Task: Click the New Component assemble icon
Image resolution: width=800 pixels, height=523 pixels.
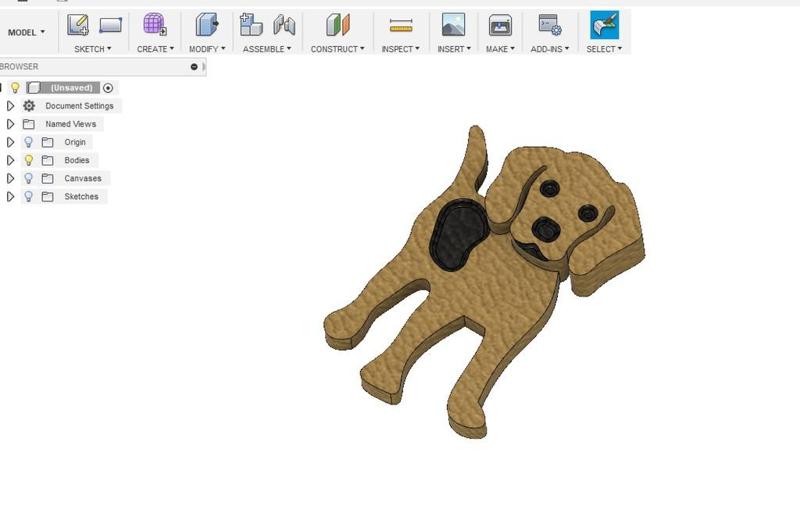Action: 251,24
